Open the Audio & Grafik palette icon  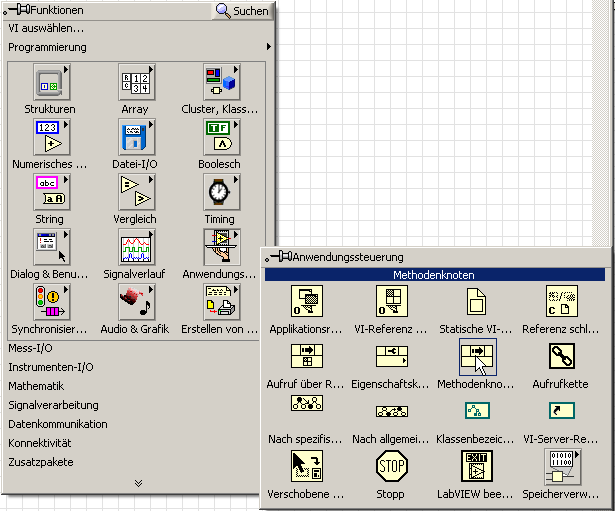136,302
